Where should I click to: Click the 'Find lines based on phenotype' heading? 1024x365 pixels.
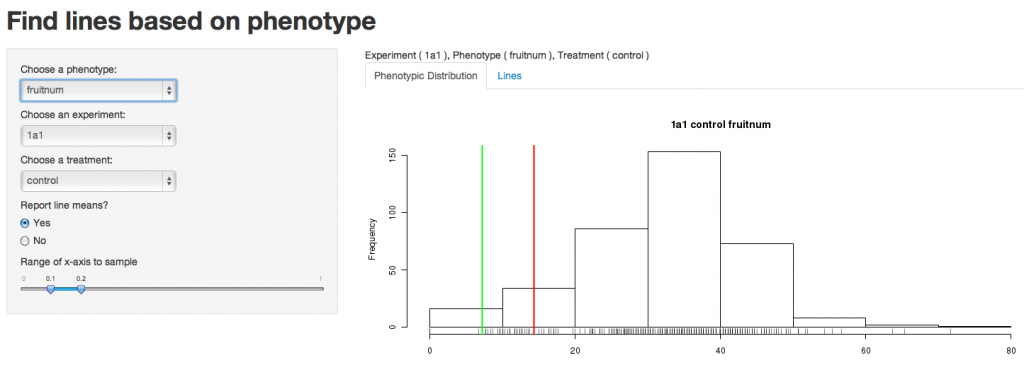click(x=191, y=22)
